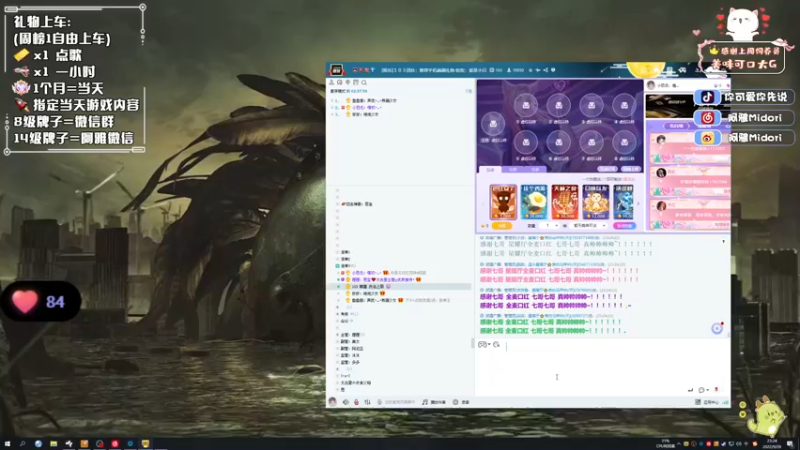
Task: Click the taskbar search icon
Action: pyautogui.click(x=22, y=443)
